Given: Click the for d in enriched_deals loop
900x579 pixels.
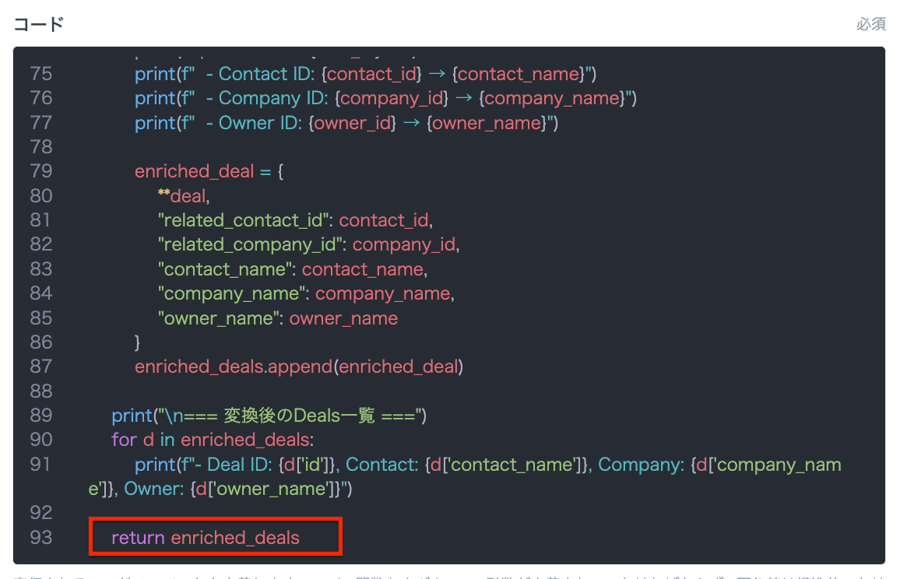Looking at the screenshot, I should tap(212, 440).
